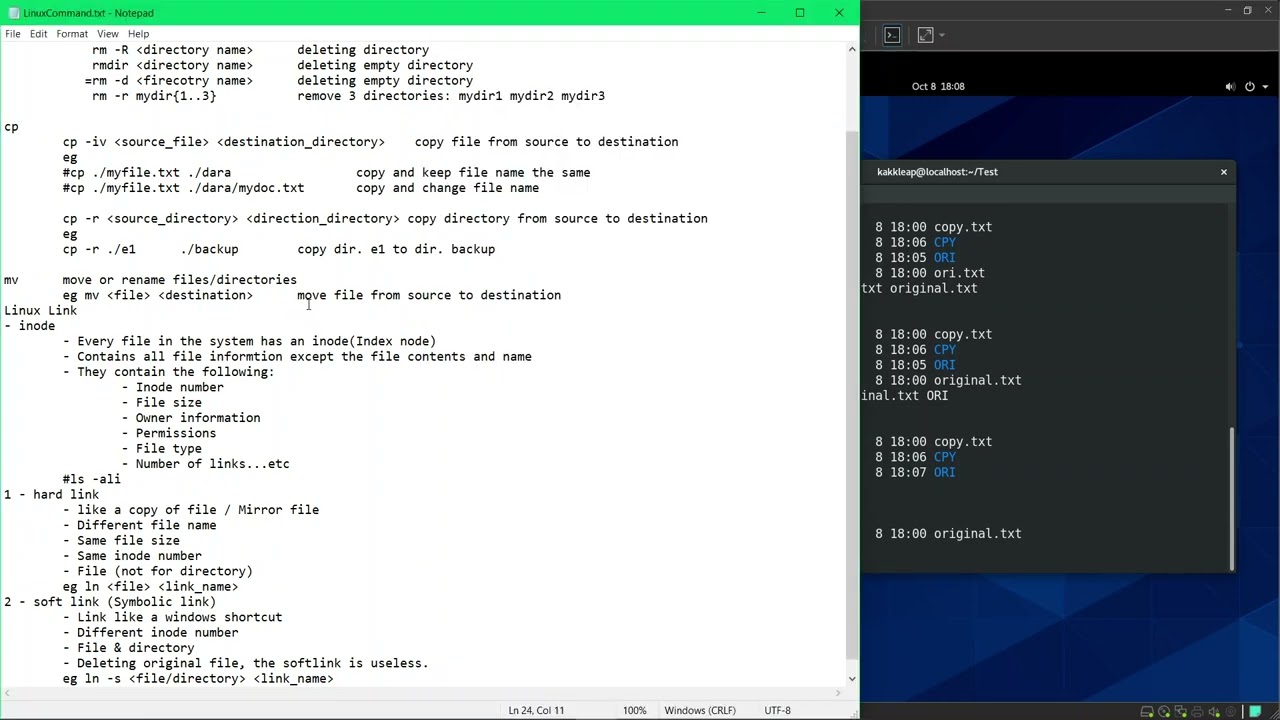The width and height of the screenshot is (1280, 720).
Task: Click the '2 - soft link (Symbolic link)' heading
Action: coord(110,602)
